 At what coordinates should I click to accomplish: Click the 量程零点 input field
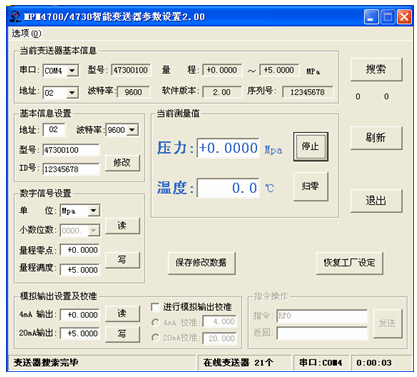80,250
